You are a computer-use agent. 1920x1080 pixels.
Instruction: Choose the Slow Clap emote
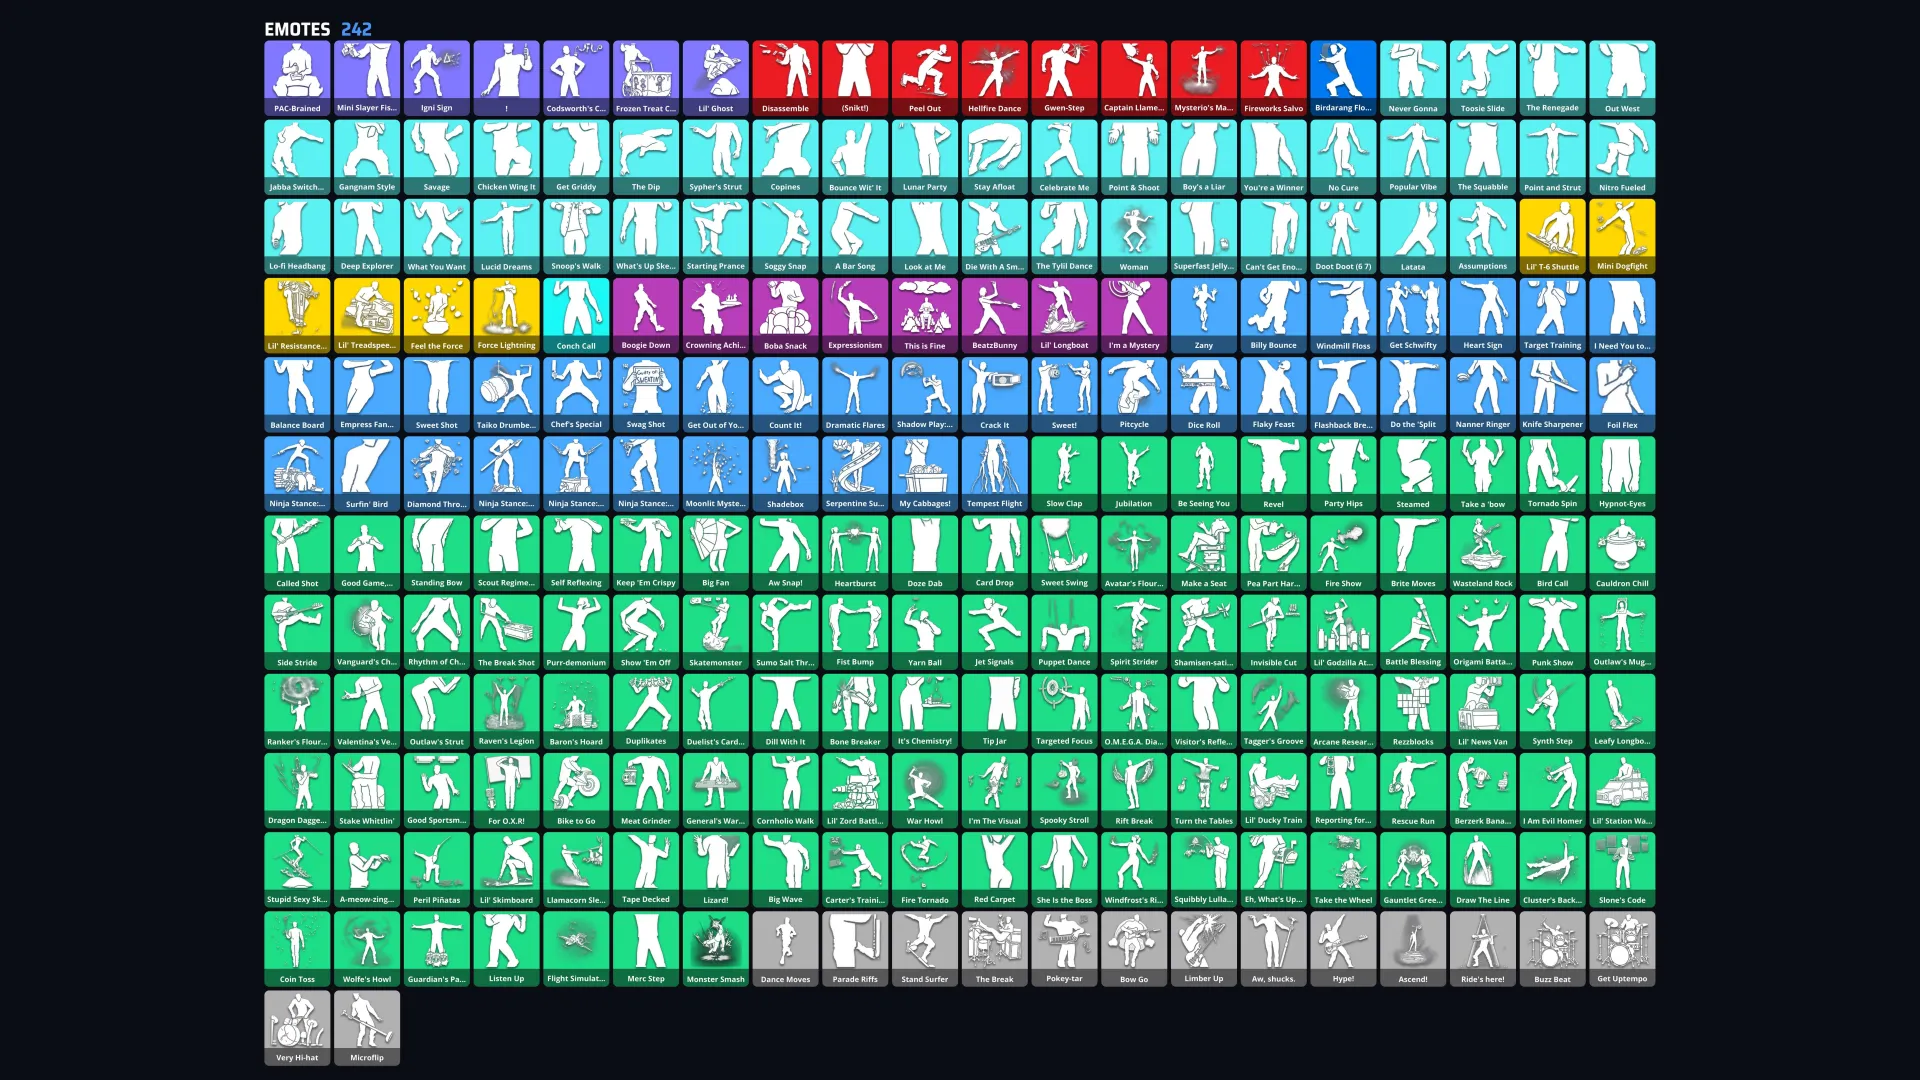1064,474
